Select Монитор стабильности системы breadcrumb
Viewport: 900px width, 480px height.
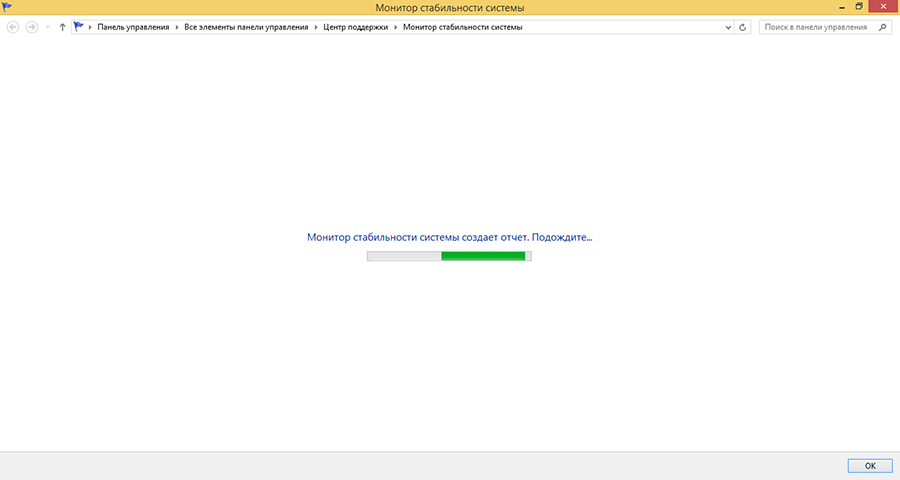pos(463,27)
